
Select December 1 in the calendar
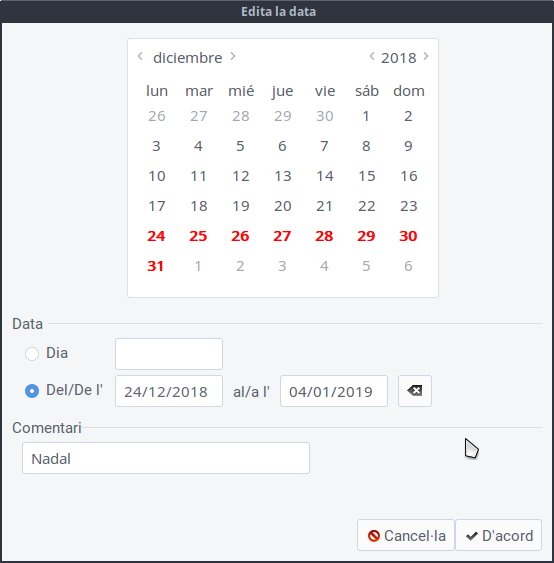coord(366,116)
